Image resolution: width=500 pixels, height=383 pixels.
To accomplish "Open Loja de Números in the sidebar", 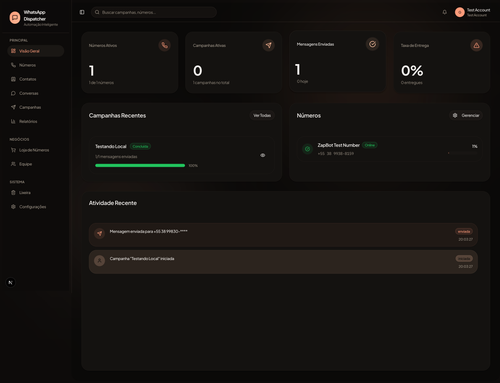I will click(36, 150).
